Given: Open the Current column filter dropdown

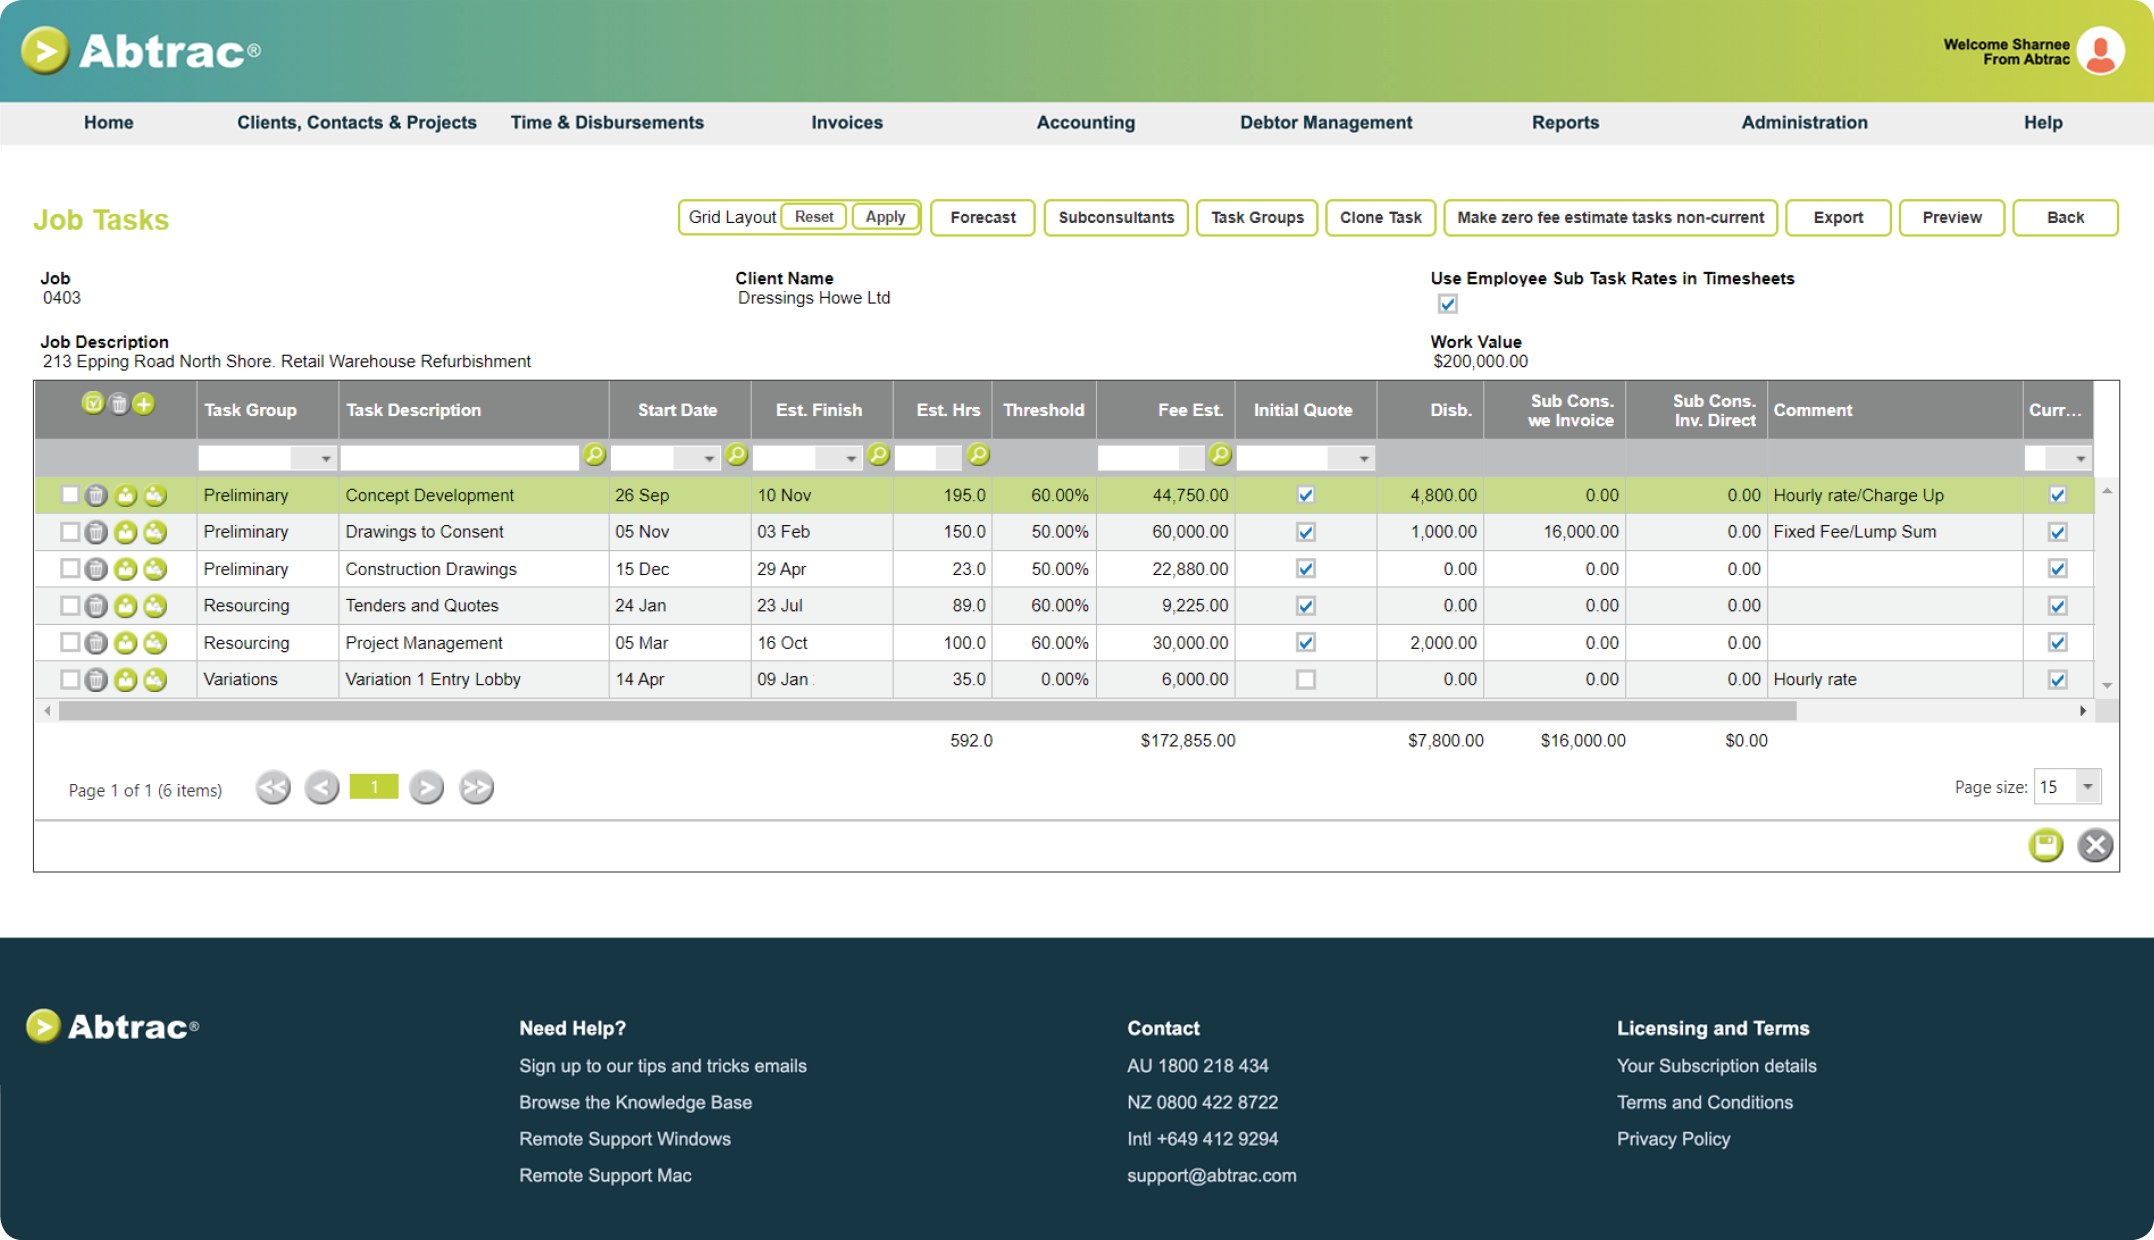Looking at the screenshot, I should 2081,458.
